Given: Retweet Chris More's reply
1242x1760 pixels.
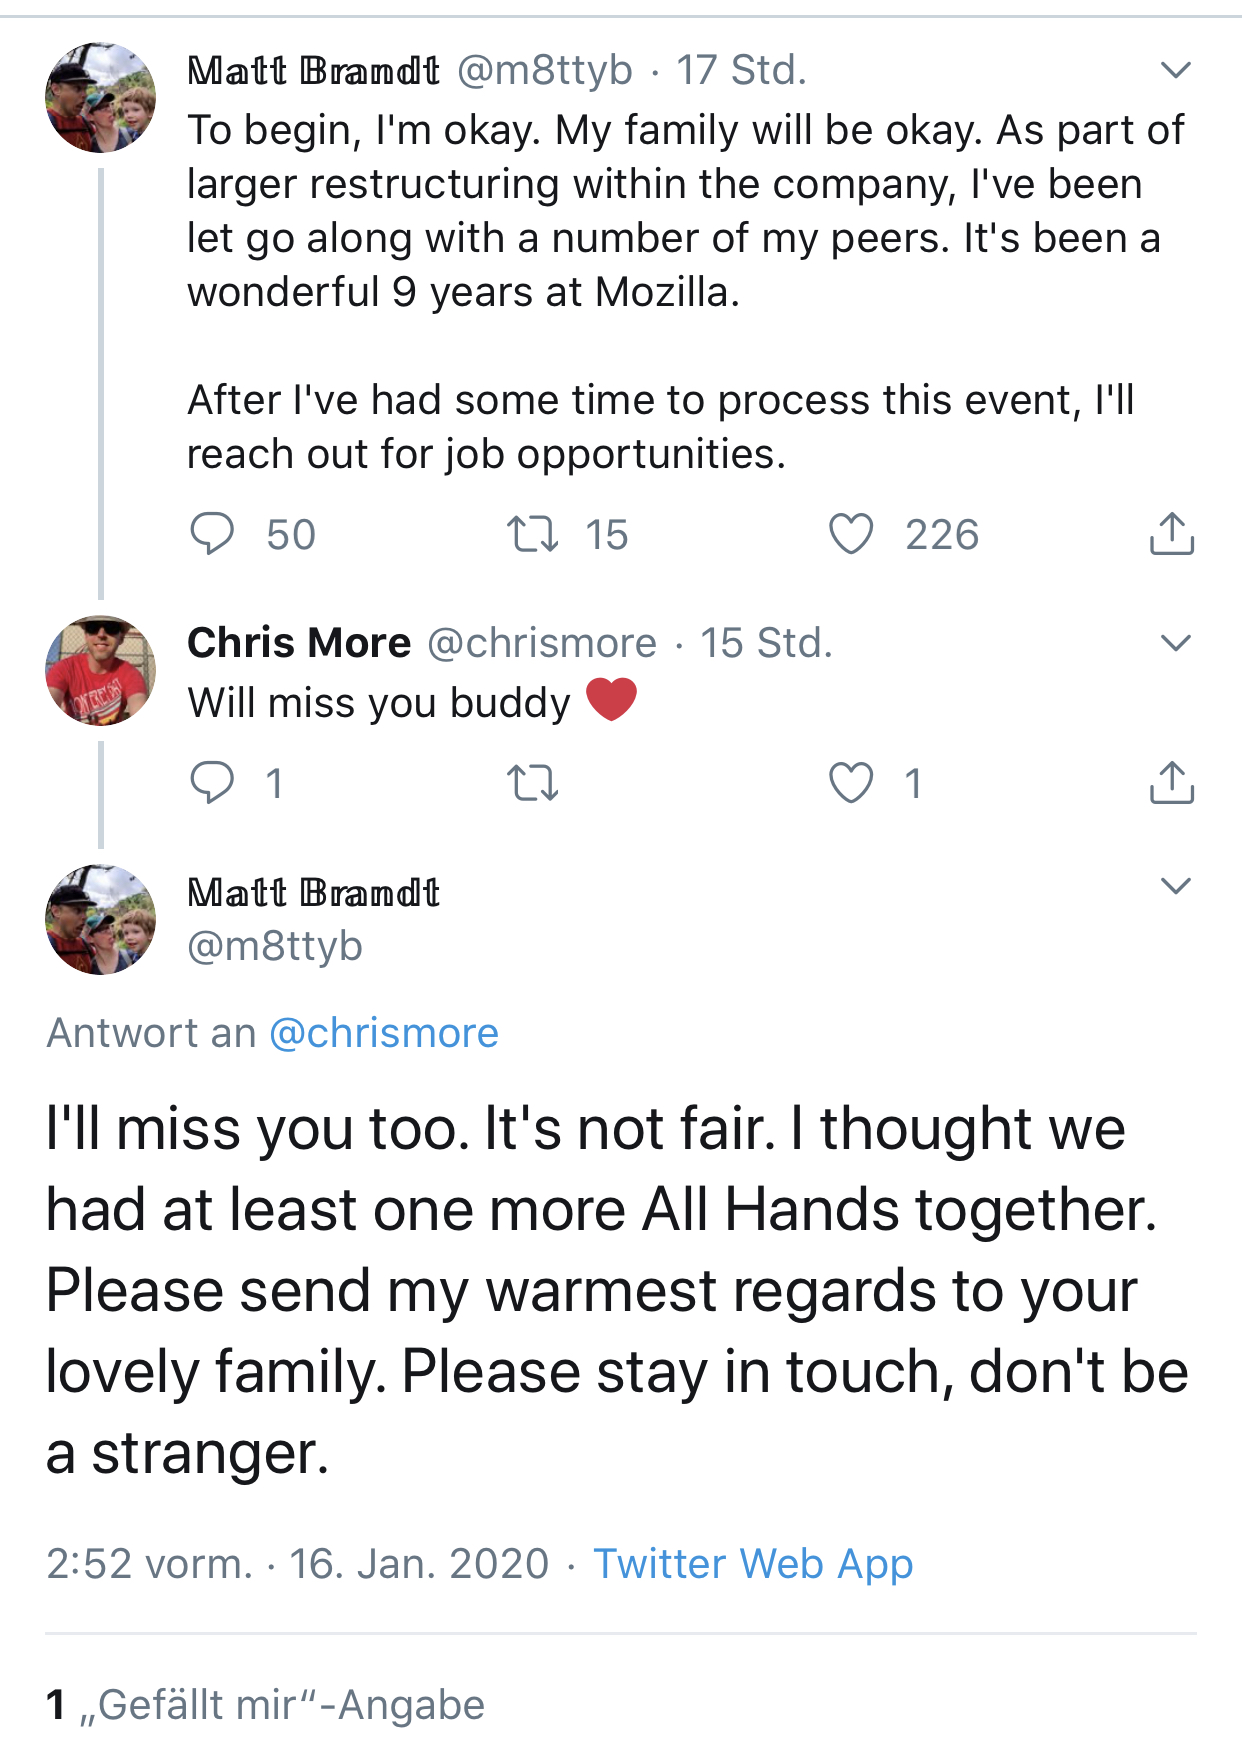Looking at the screenshot, I should 533,783.
